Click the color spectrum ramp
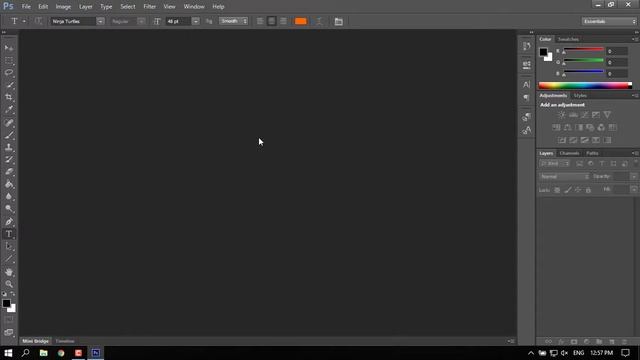Image resolution: width=640 pixels, height=360 pixels. pyautogui.click(x=585, y=85)
